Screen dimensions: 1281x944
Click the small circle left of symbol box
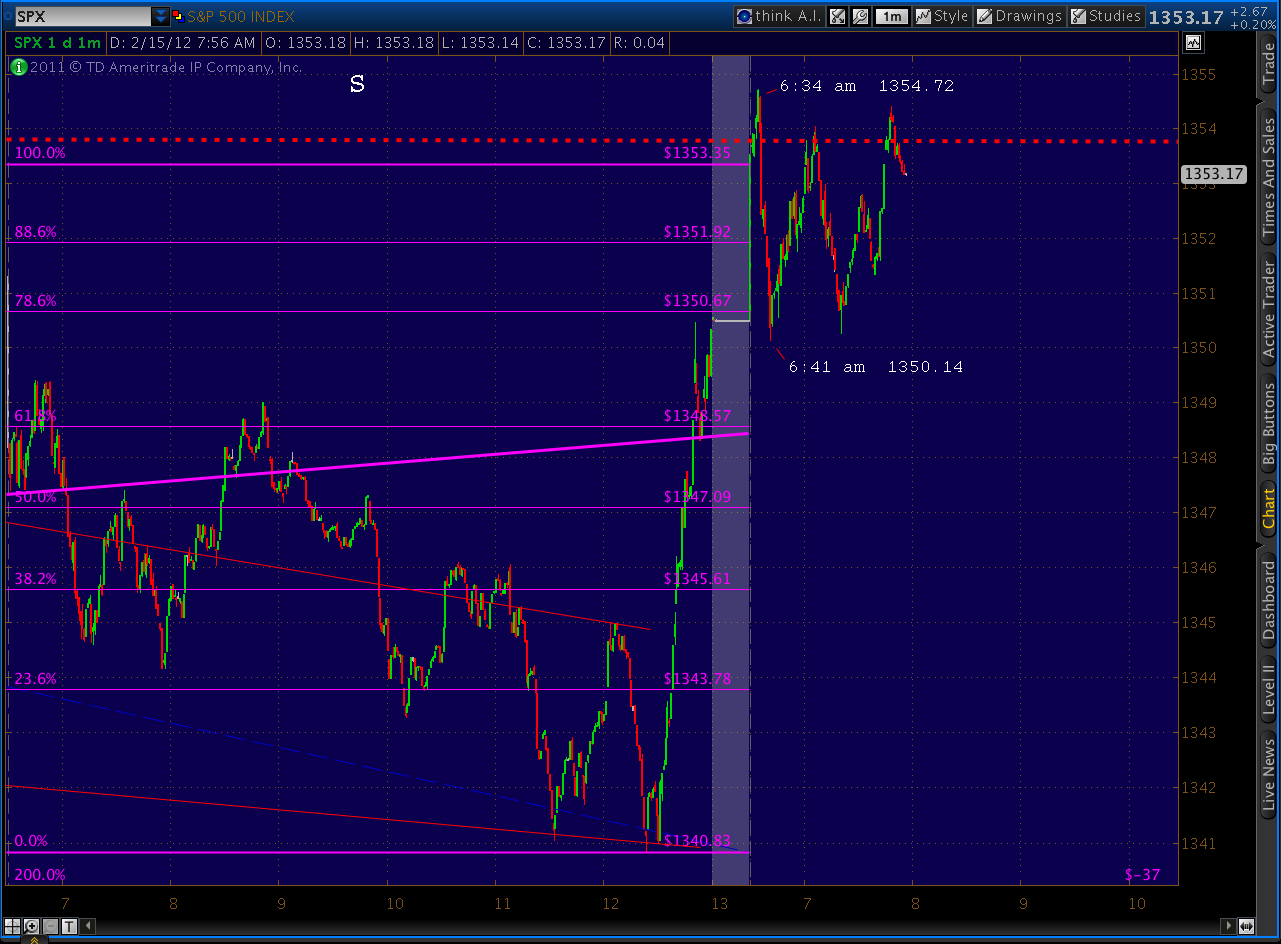coord(6,16)
